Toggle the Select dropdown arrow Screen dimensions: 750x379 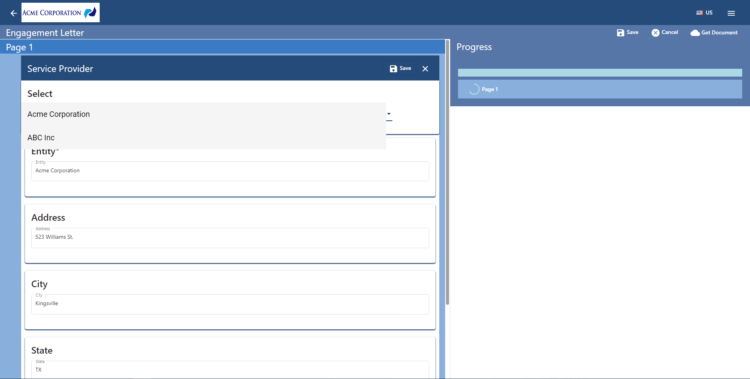[389, 114]
